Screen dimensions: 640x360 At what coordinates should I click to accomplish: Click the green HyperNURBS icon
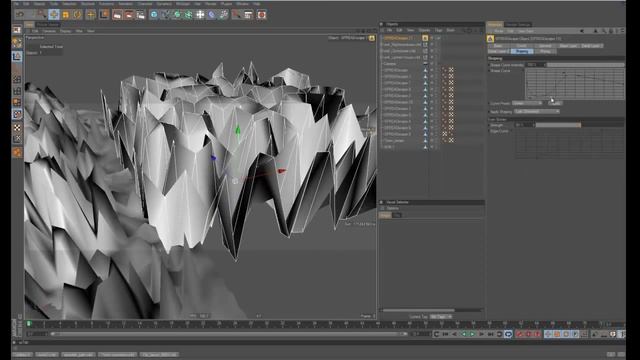click(x=177, y=15)
